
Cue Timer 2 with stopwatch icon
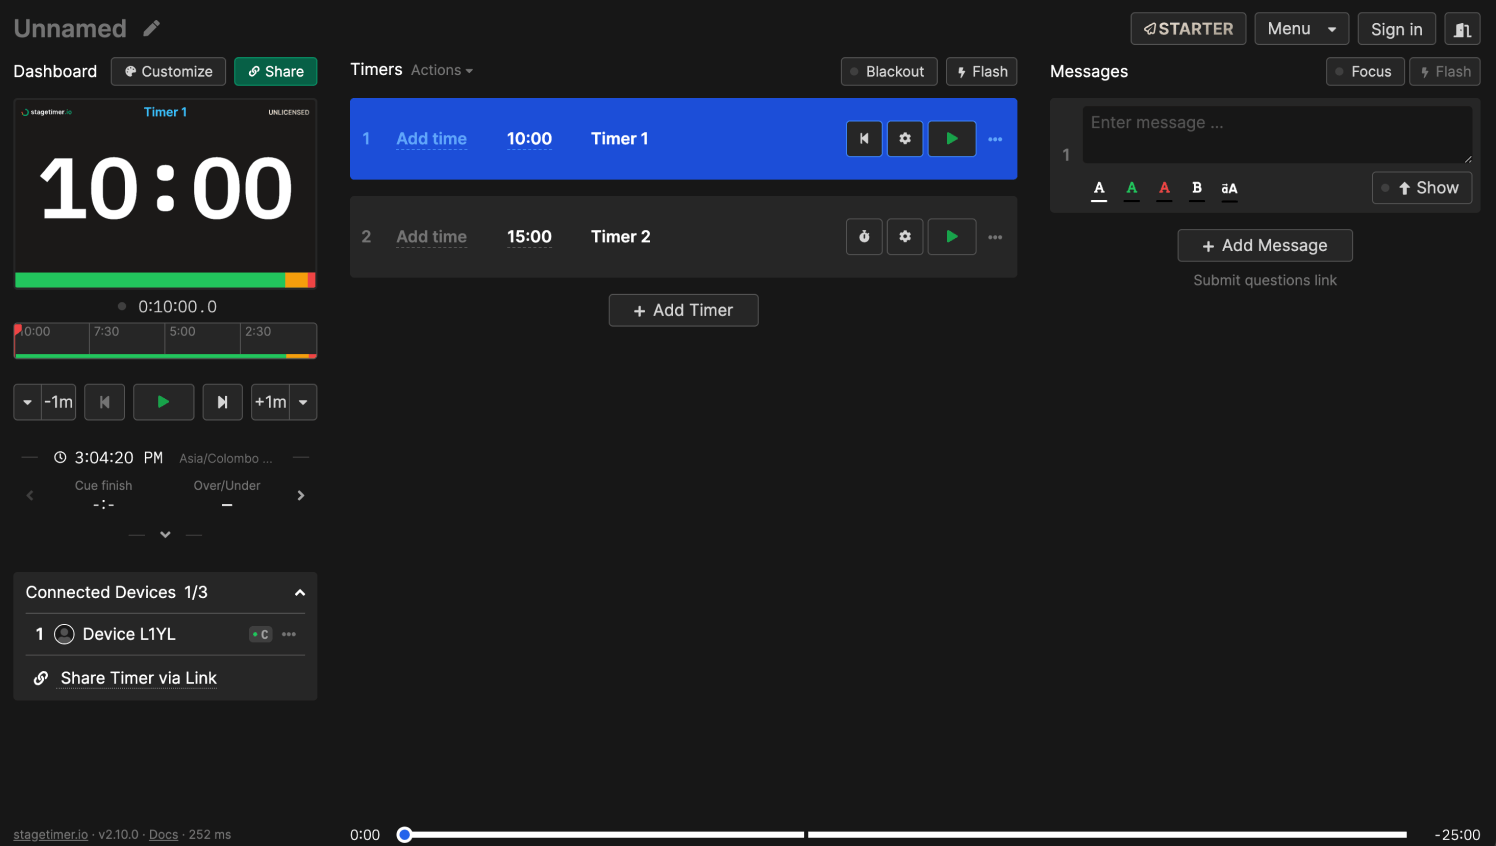click(864, 237)
